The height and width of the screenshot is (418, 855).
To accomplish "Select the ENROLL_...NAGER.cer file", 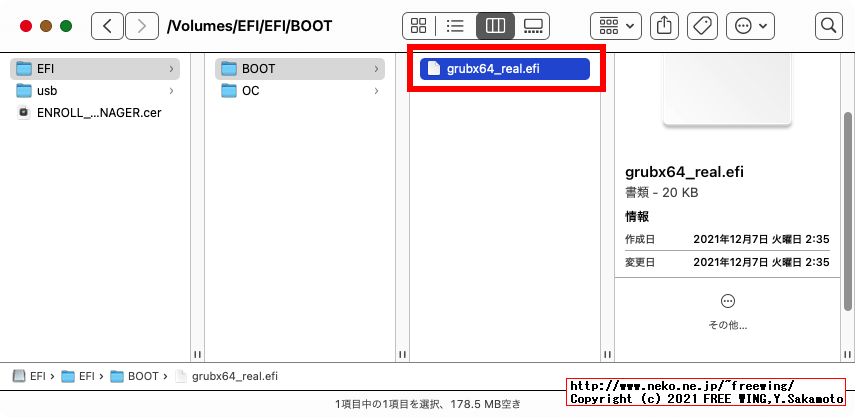I will click(95, 113).
